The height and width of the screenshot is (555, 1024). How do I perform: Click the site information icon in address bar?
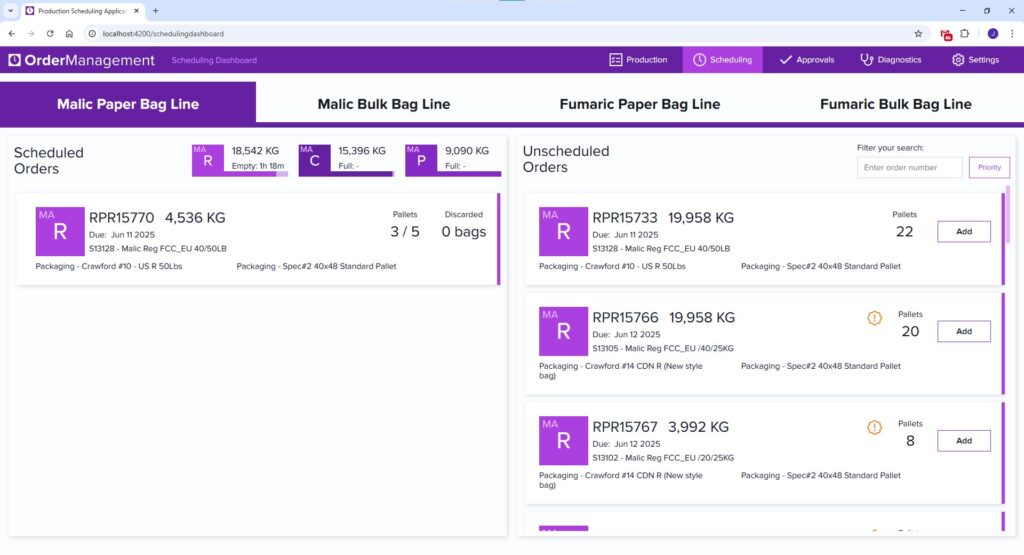(x=92, y=33)
